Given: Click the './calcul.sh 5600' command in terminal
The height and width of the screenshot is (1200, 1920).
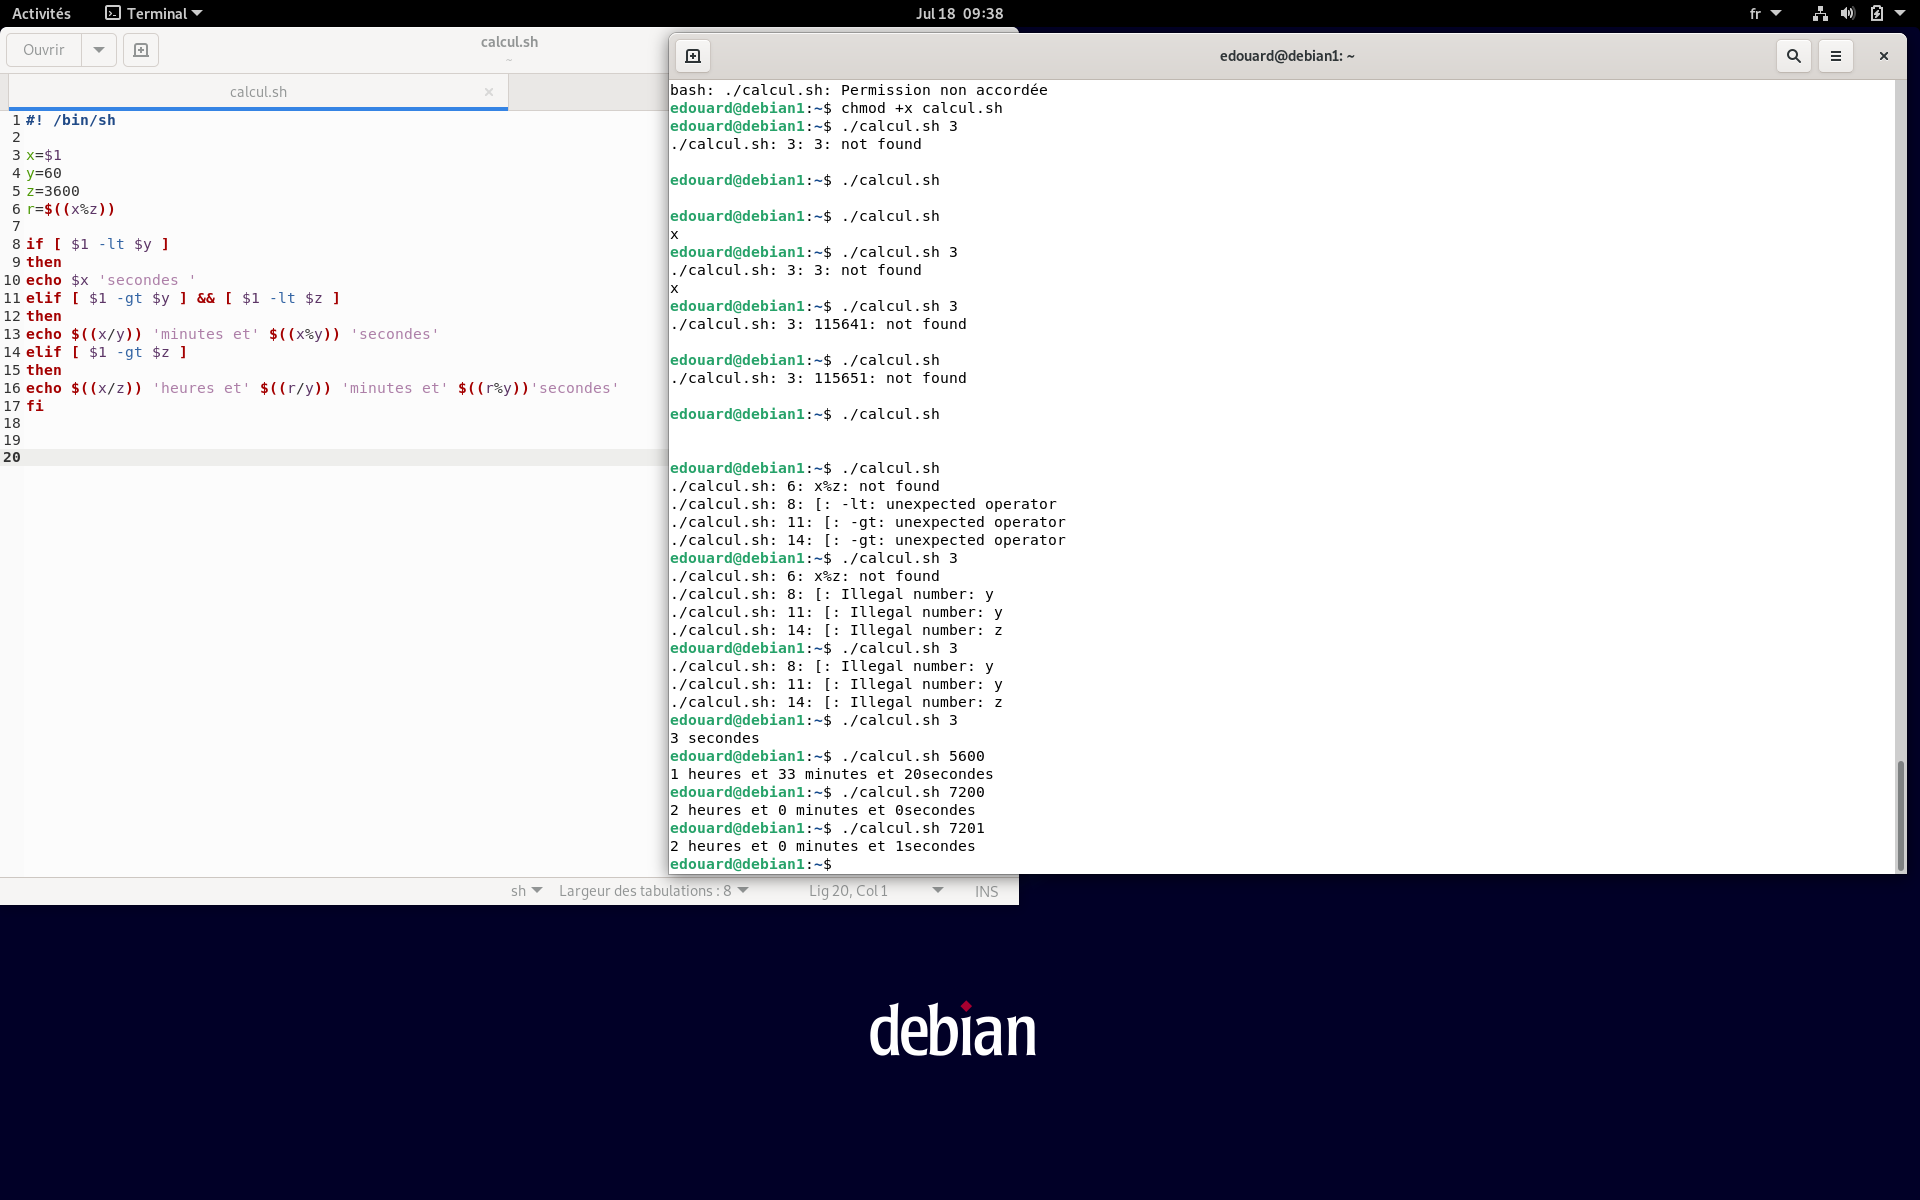Looking at the screenshot, I should (913, 756).
